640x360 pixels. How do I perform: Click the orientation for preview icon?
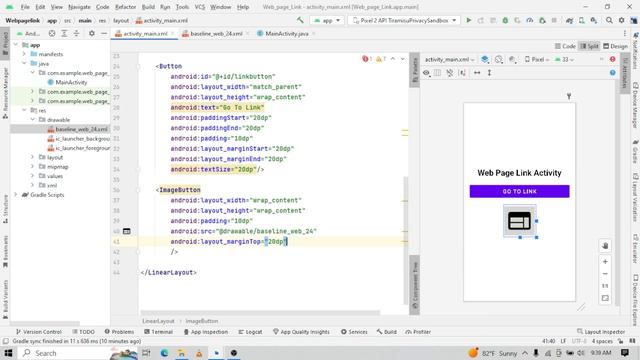498,59
